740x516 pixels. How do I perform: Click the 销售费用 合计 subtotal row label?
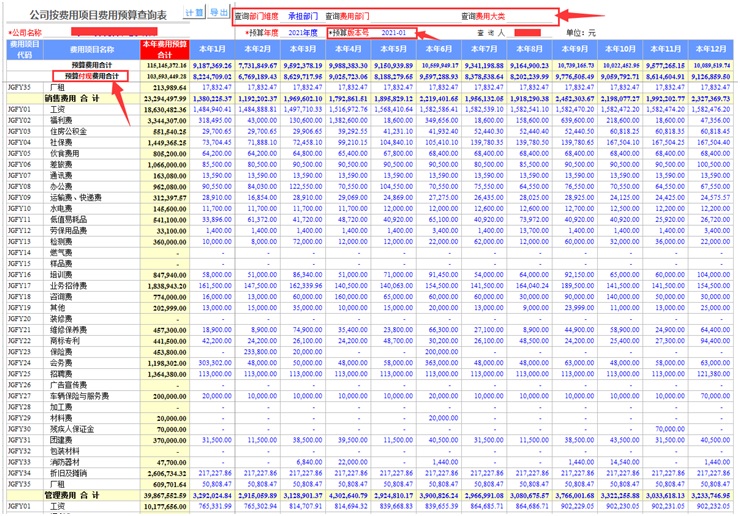pyautogui.click(x=72, y=98)
